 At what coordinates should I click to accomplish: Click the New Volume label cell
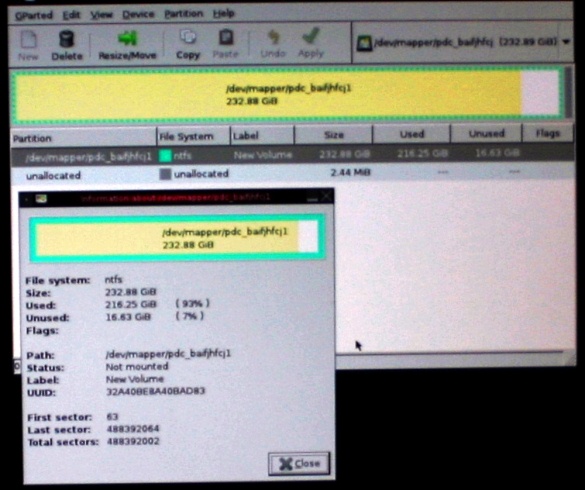click(x=263, y=155)
